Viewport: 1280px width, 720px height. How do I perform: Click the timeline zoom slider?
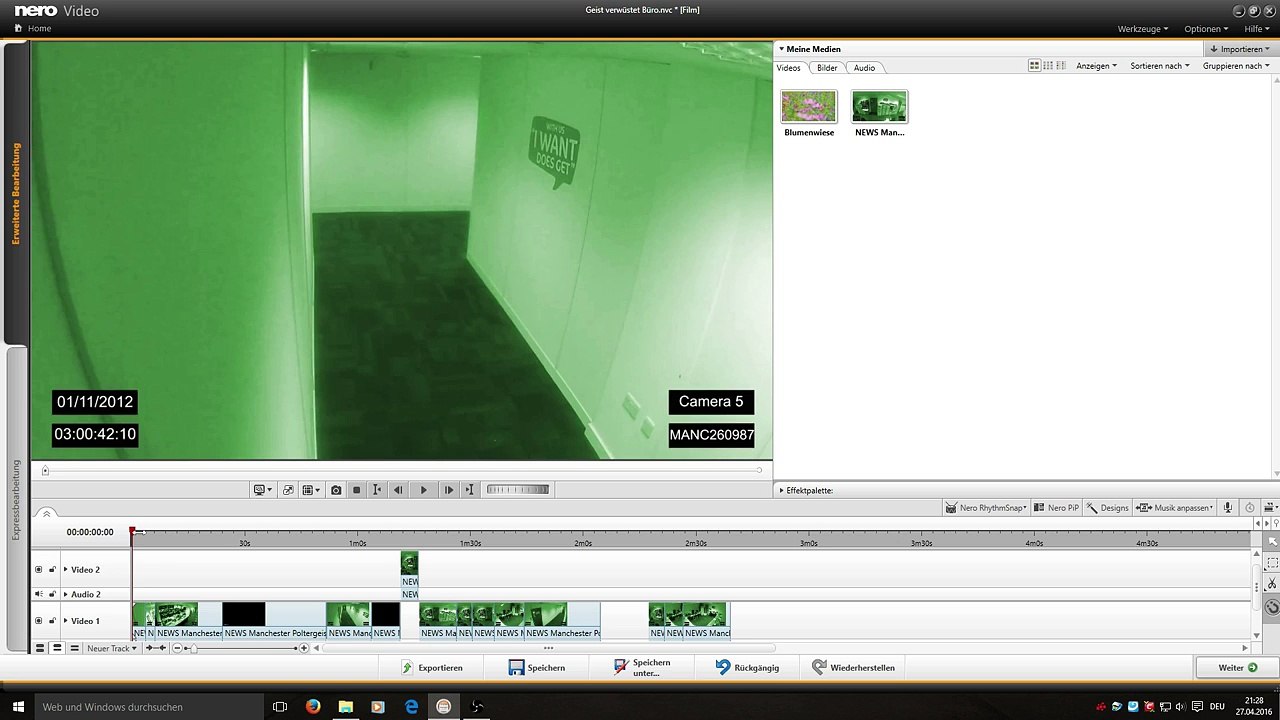point(241,649)
